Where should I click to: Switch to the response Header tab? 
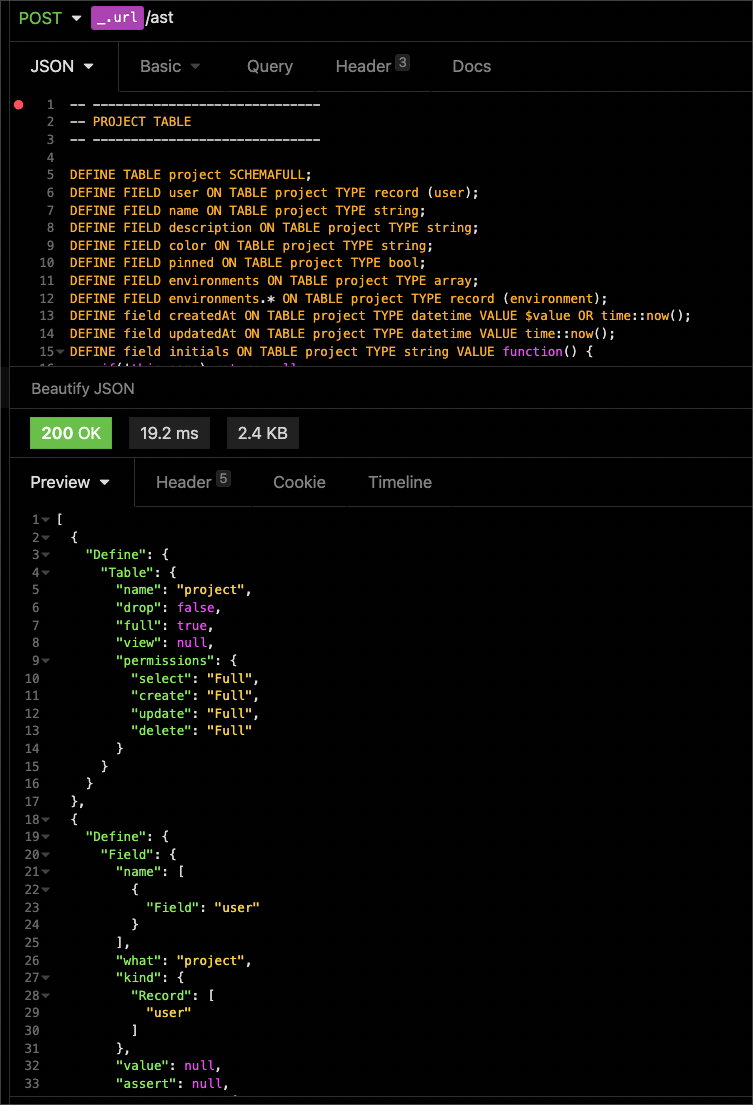tap(193, 482)
